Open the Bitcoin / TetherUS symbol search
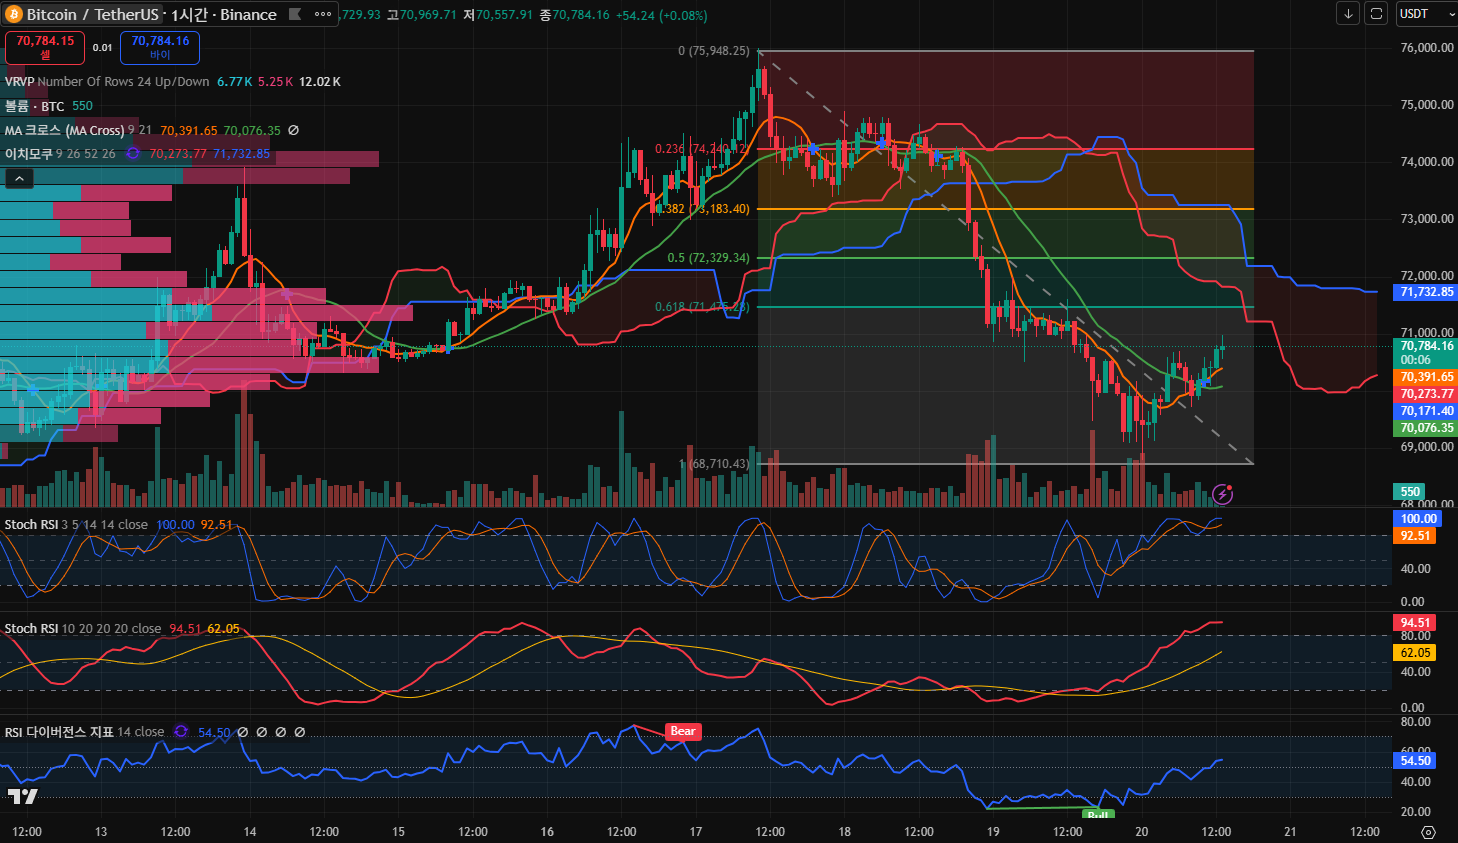Screen dimensions: 1458x843 pos(92,14)
